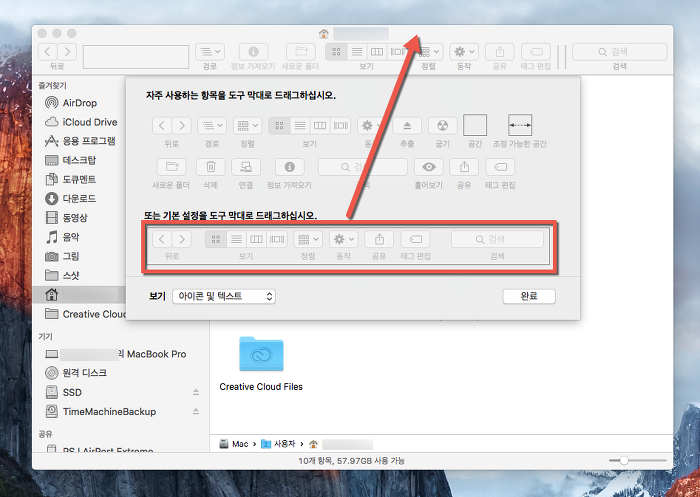700x497 pixels.
Task: Open the 보기 '아이콘 및 텍스트' popup menu
Action: click(224, 297)
